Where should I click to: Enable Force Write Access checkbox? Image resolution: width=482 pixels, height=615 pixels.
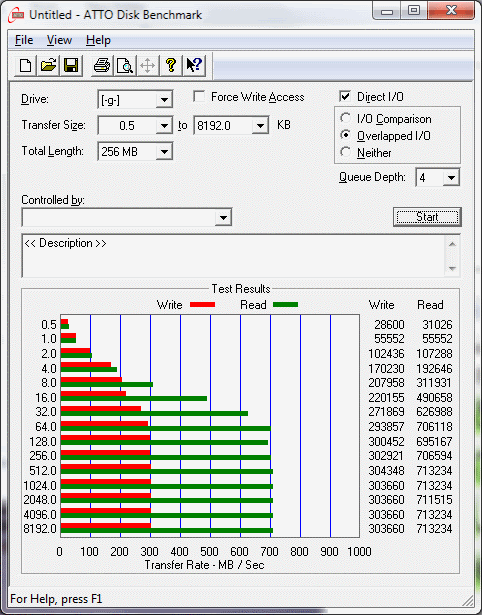click(x=199, y=96)
